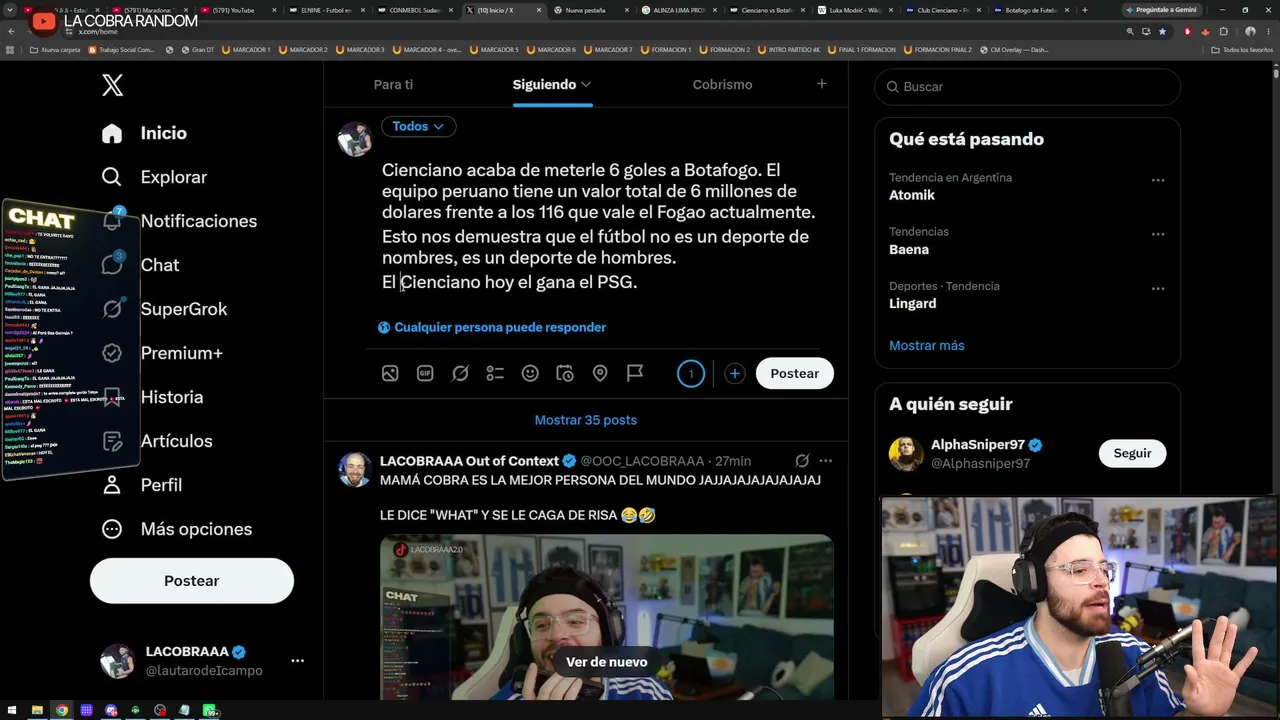
Task: Open the MARCADOR 1 bookmark
Action: (x=246, y=49)
